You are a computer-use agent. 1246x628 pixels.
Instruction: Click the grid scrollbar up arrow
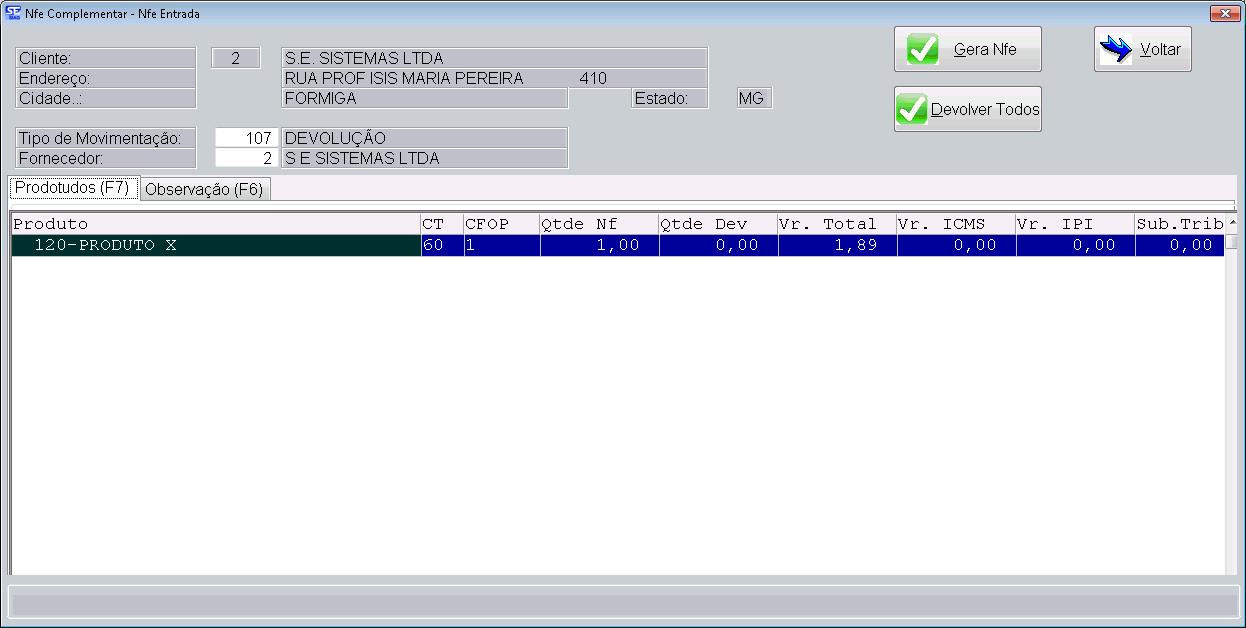[x=1232, y=222]
